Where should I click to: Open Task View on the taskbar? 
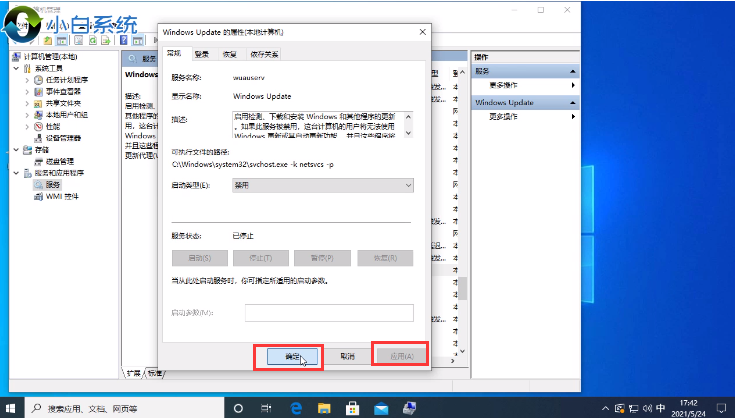click(266, 408)
